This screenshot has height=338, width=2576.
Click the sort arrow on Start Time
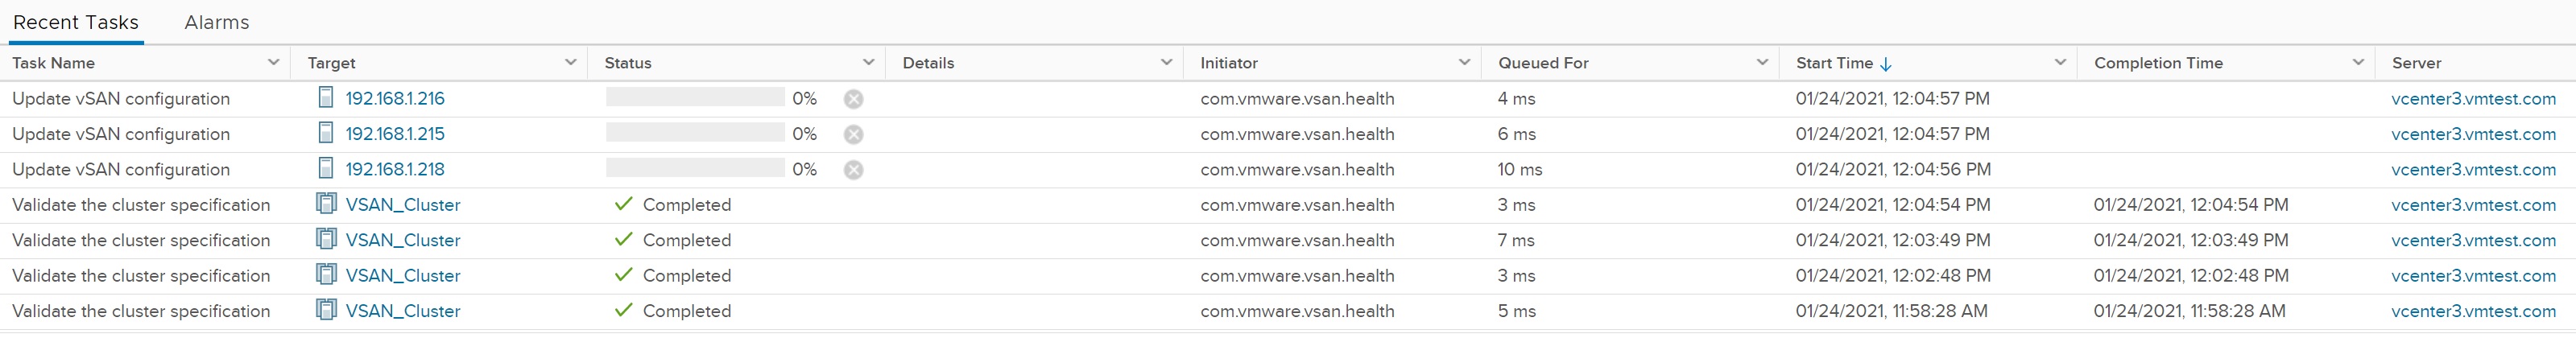coord(1886,64)
